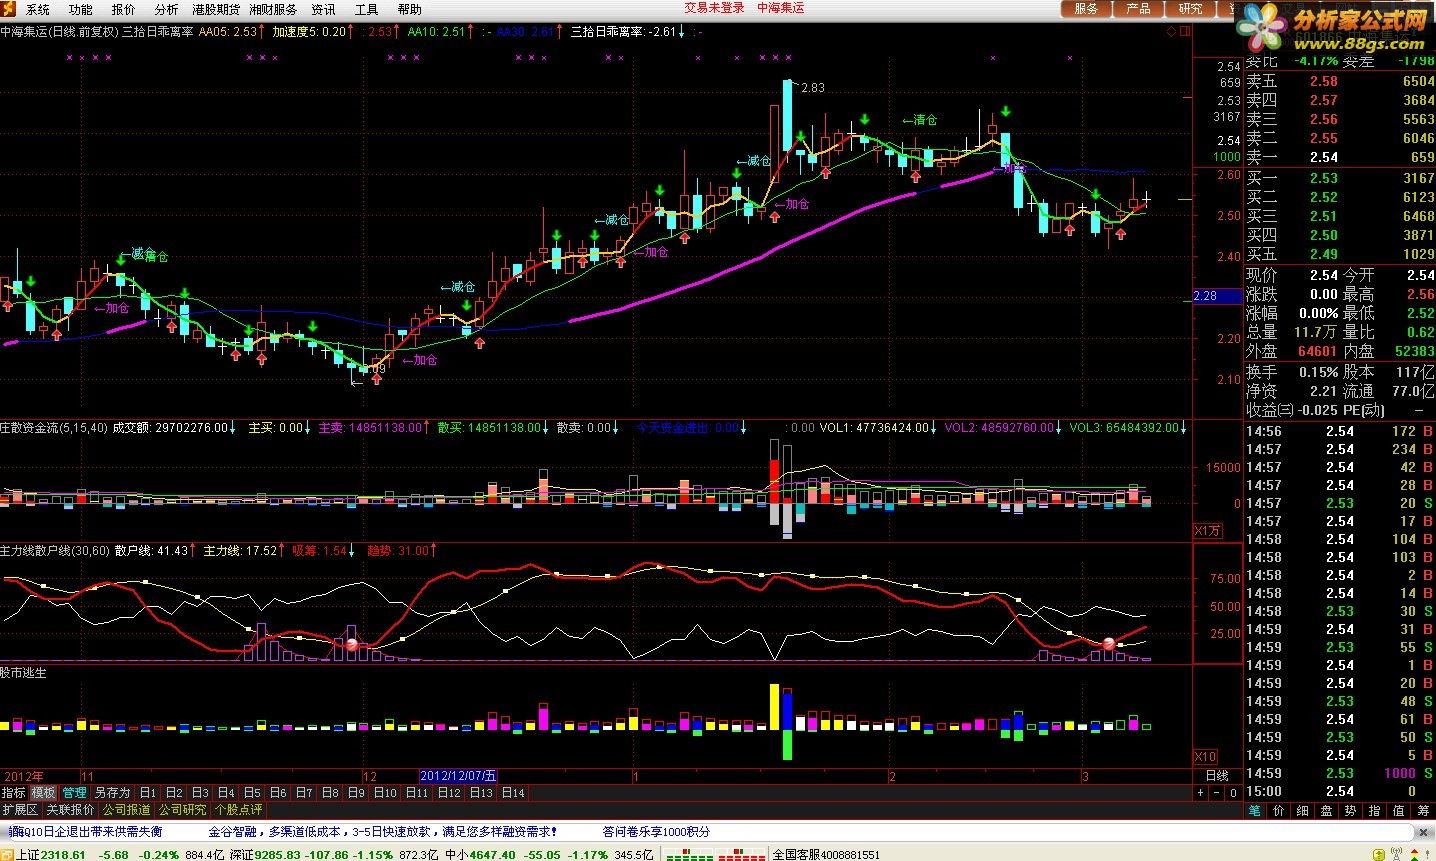
Task: Select the 细 tab in the quote panel
Action: point(1302,810)
